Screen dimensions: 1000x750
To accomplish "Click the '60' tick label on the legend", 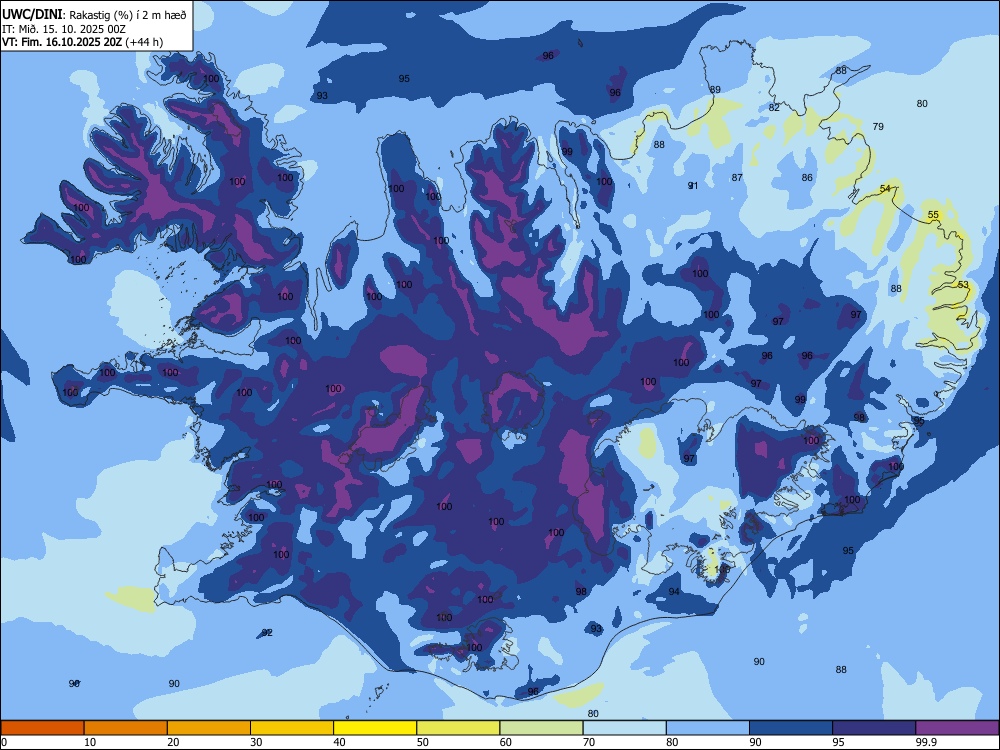I will (506, 742).
